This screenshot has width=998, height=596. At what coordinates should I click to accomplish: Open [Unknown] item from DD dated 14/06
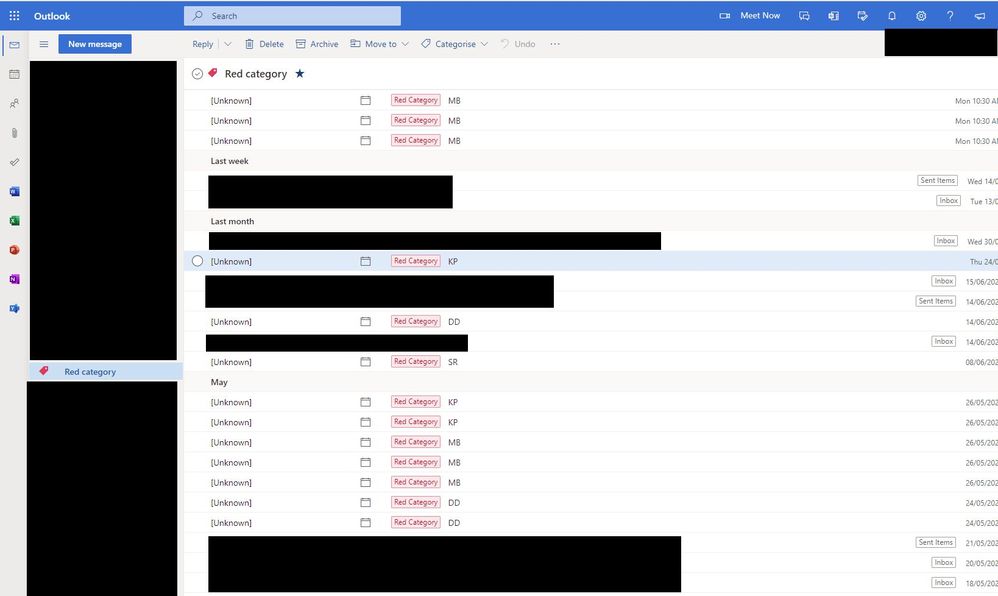[231, 322]
